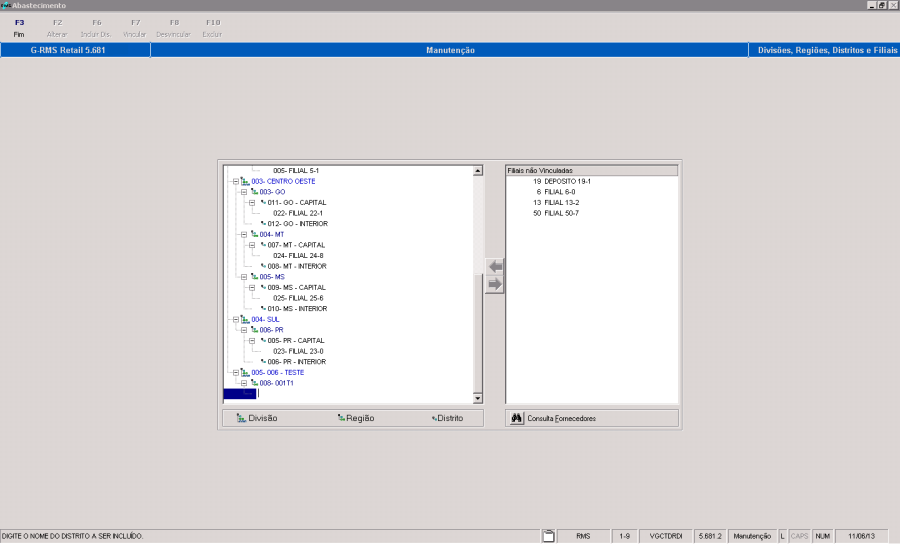Collapse the 007- MT - CAPITAL district node
This screenshot has width=900, height=546.
click(252, 245)
